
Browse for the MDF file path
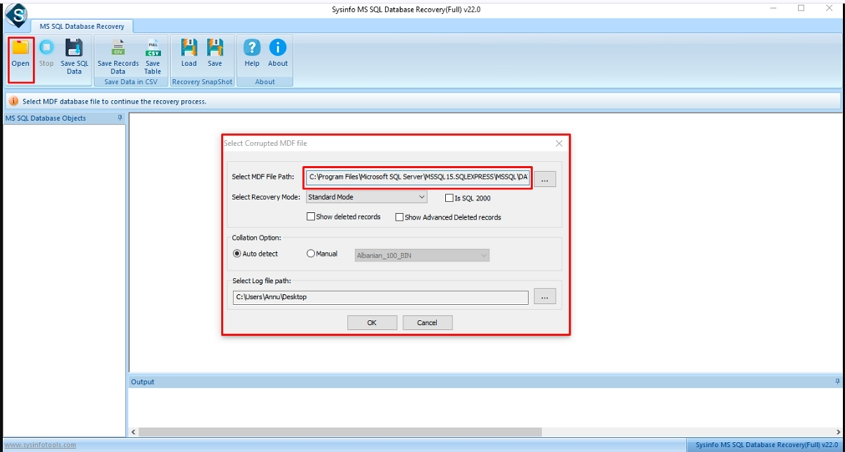(544, 180)
